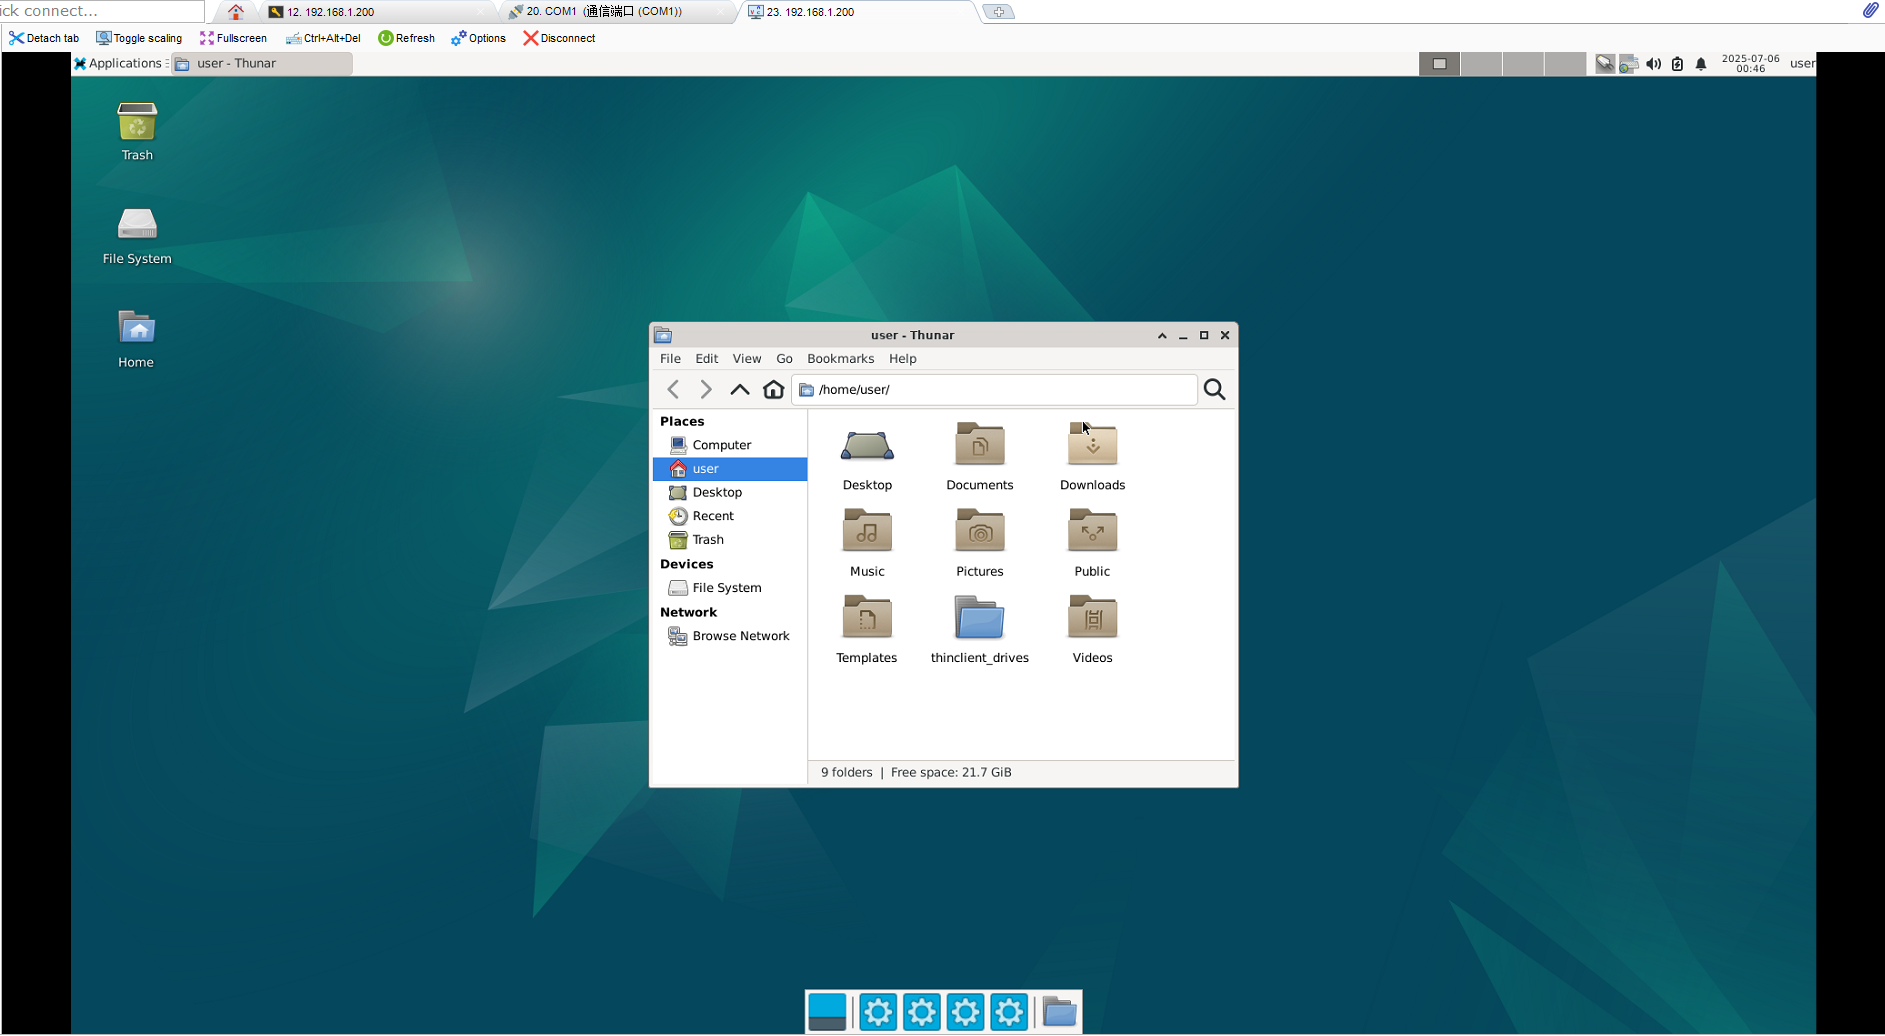
Task: Click the /home/user/ location bar
Action: [x=994, y=389]
